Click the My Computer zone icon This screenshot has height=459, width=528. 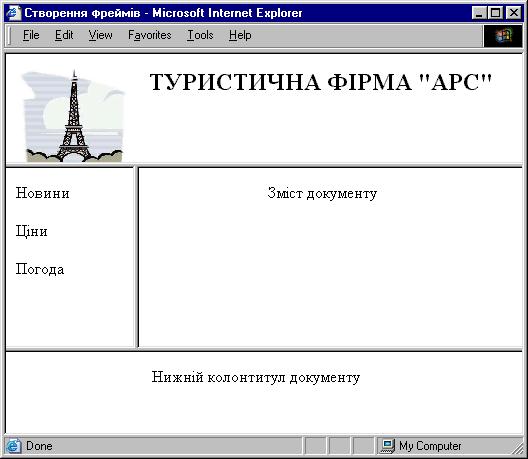tap(388, 446)
